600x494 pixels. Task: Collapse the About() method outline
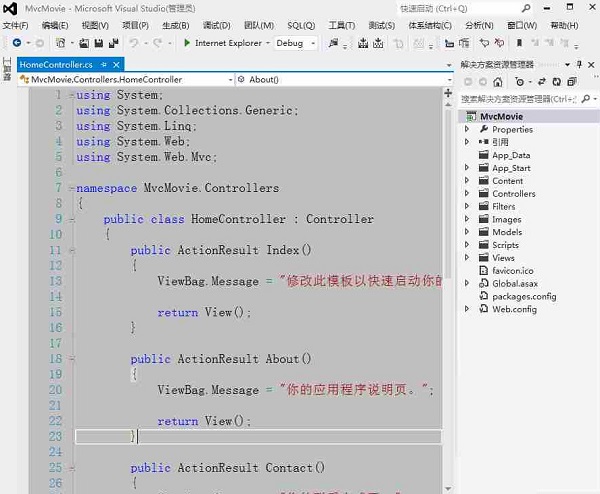tap(72, 359)
